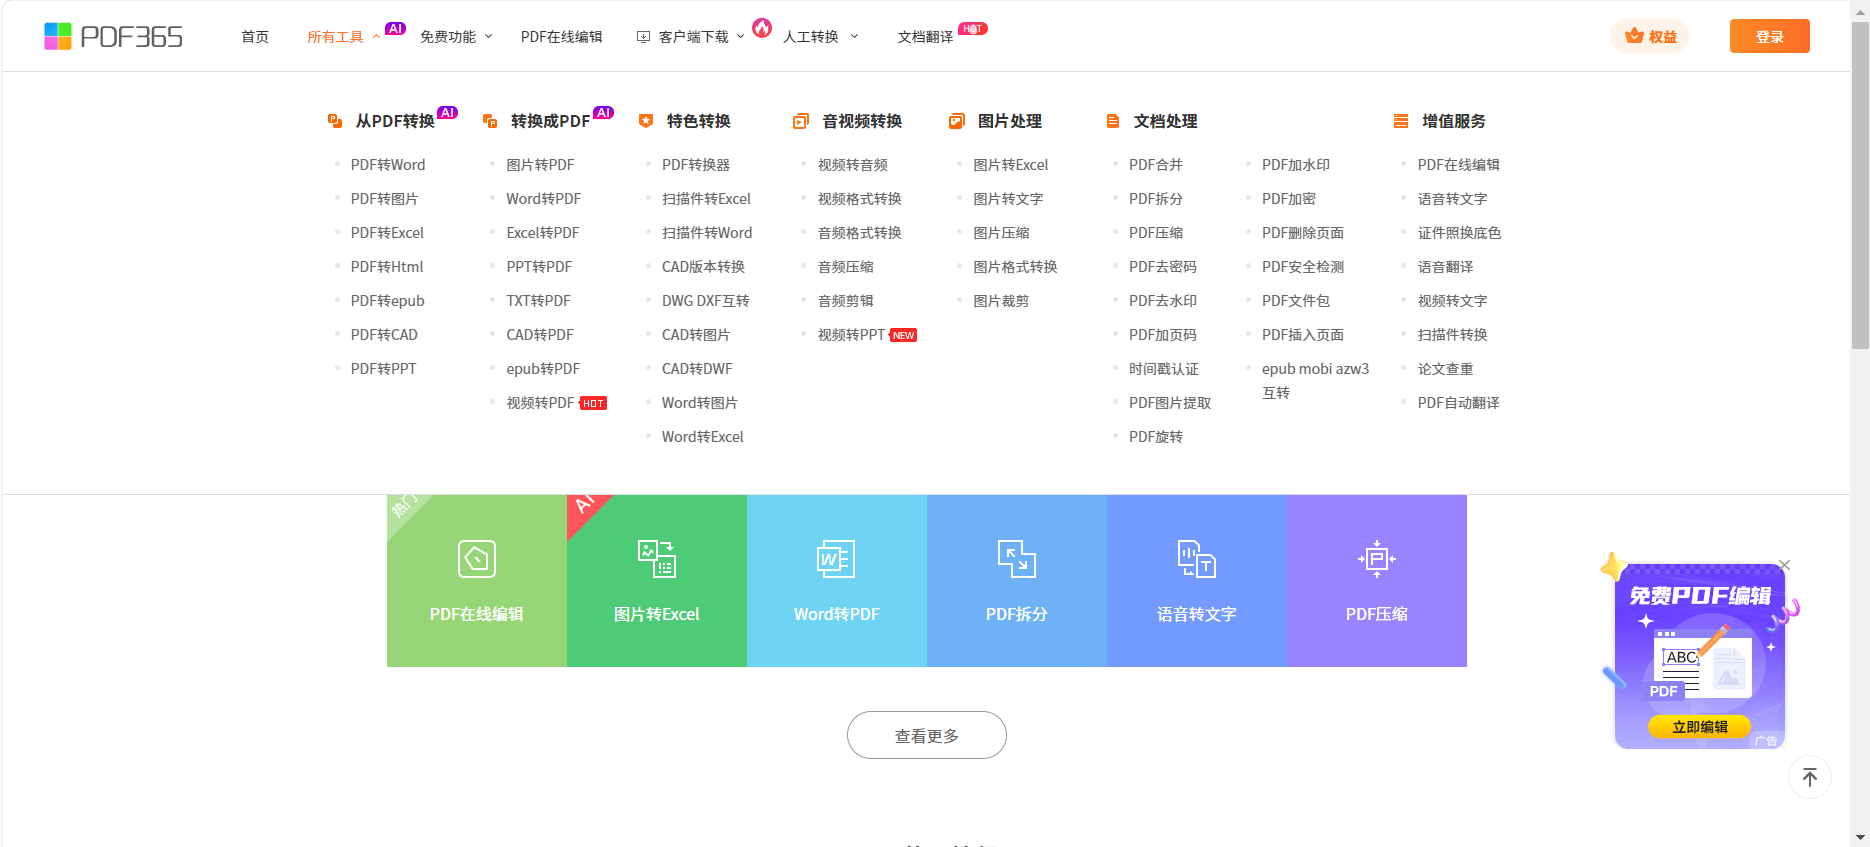1870x847 pixels.
Task: Click the orange 登录 button
Action: 1769,37
